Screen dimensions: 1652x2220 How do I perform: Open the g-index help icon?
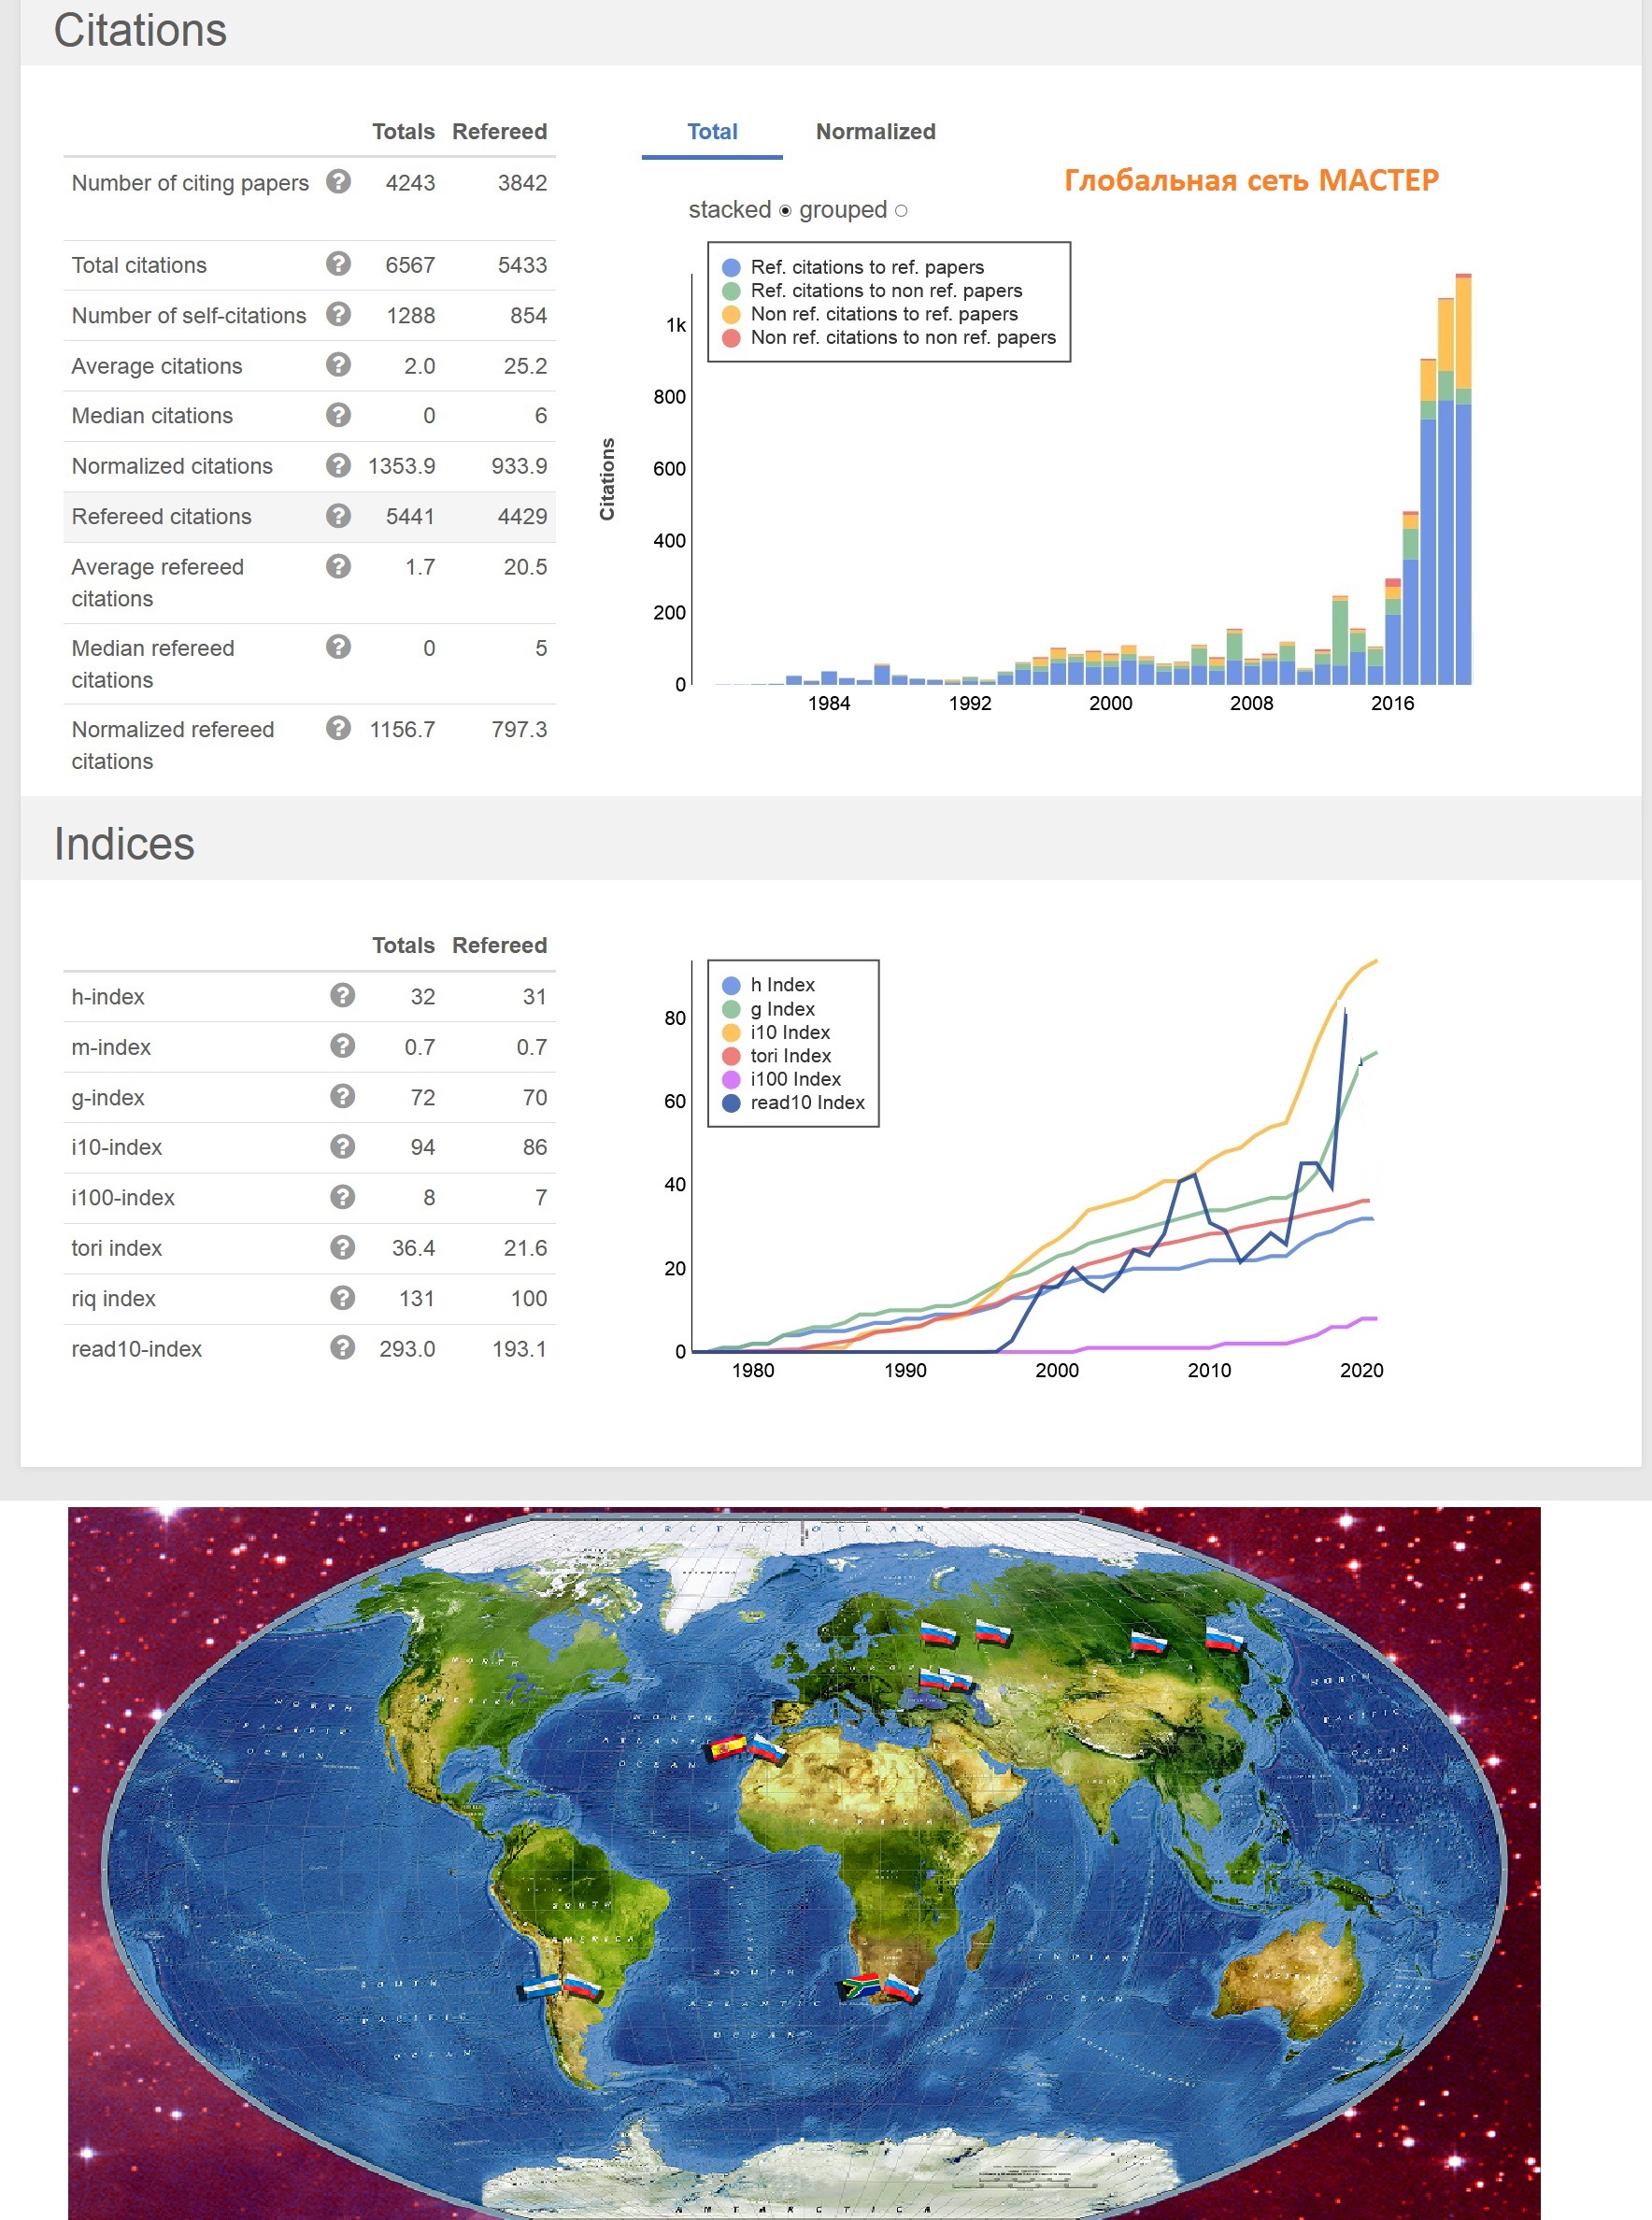tap(342, 1096)
